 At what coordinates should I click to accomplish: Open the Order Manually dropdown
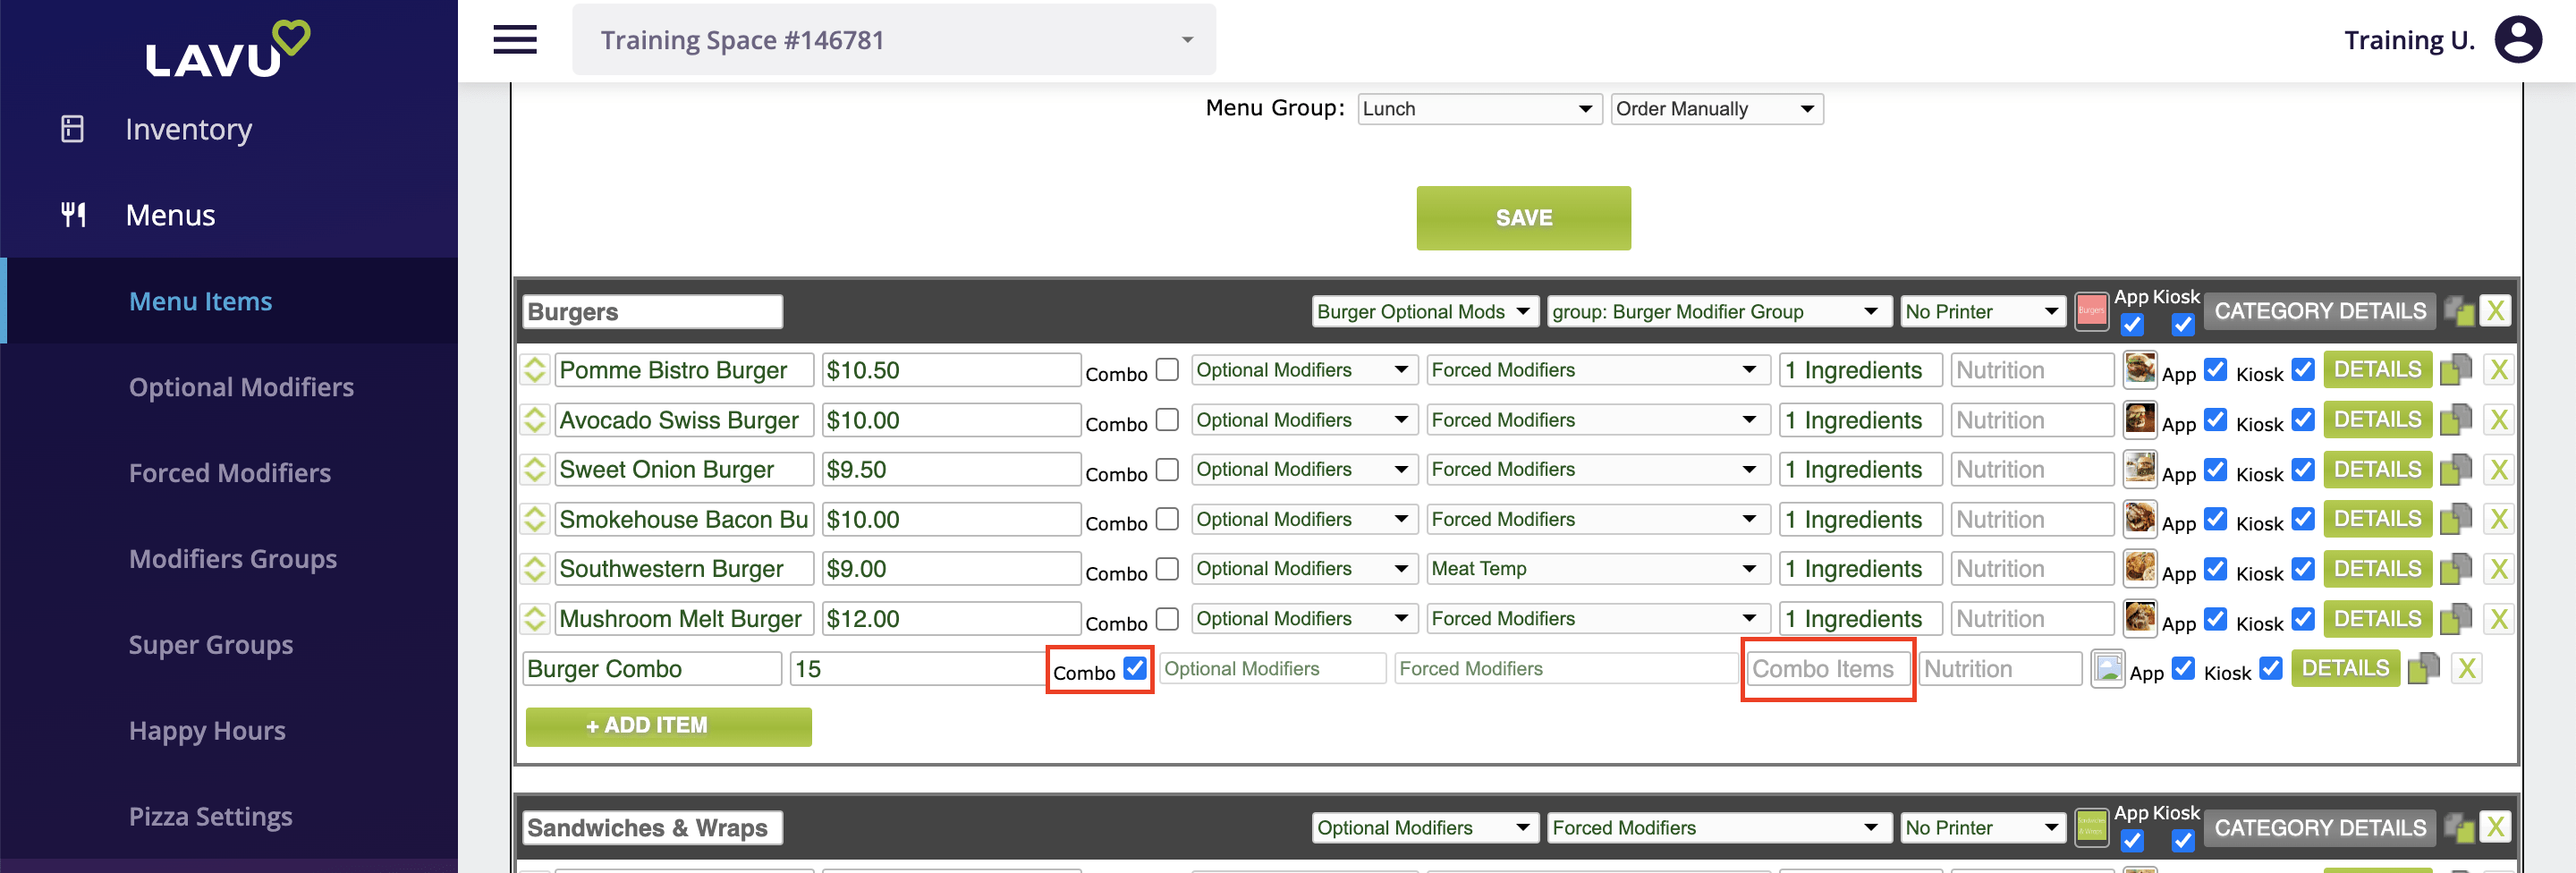[1716, 109]
